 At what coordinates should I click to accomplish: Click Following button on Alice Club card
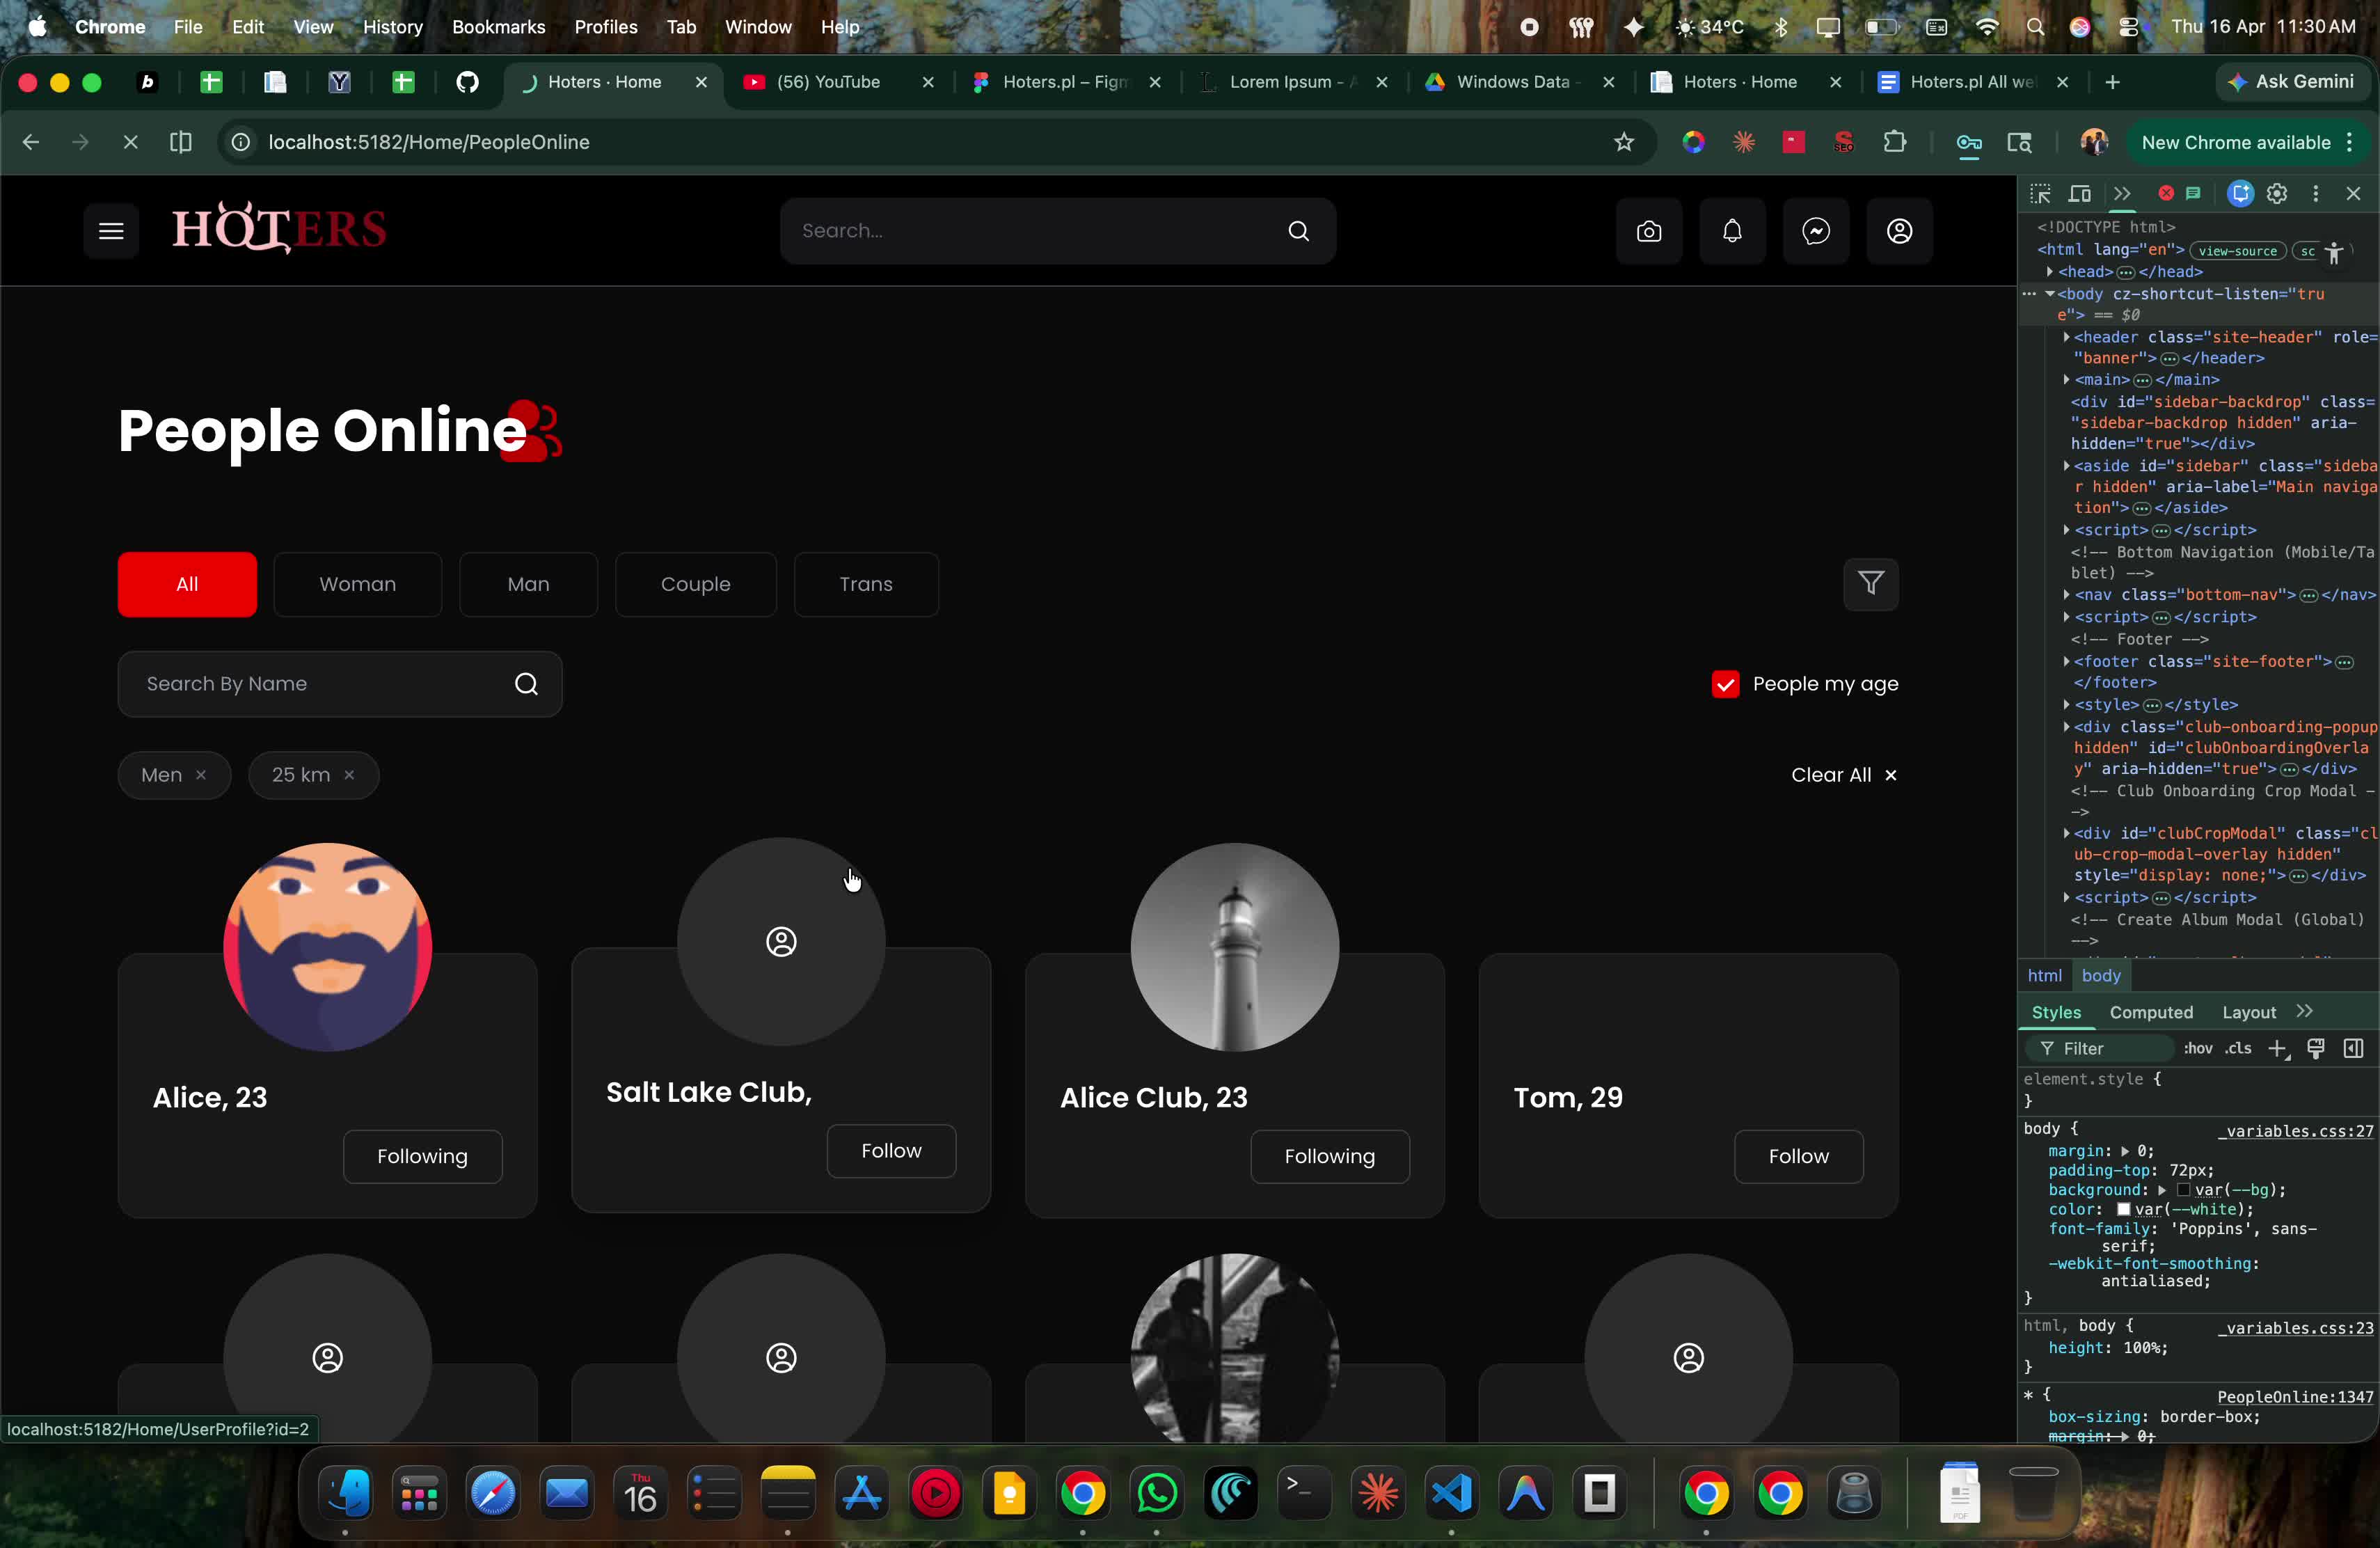pyautogui.click(x=1330, y=1157)
